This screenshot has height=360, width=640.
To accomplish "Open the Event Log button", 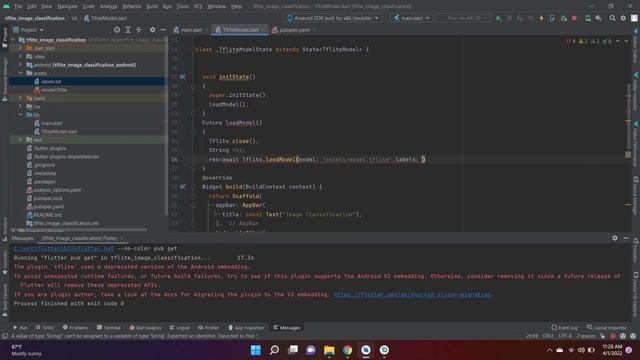I will (x=564, y=328).
